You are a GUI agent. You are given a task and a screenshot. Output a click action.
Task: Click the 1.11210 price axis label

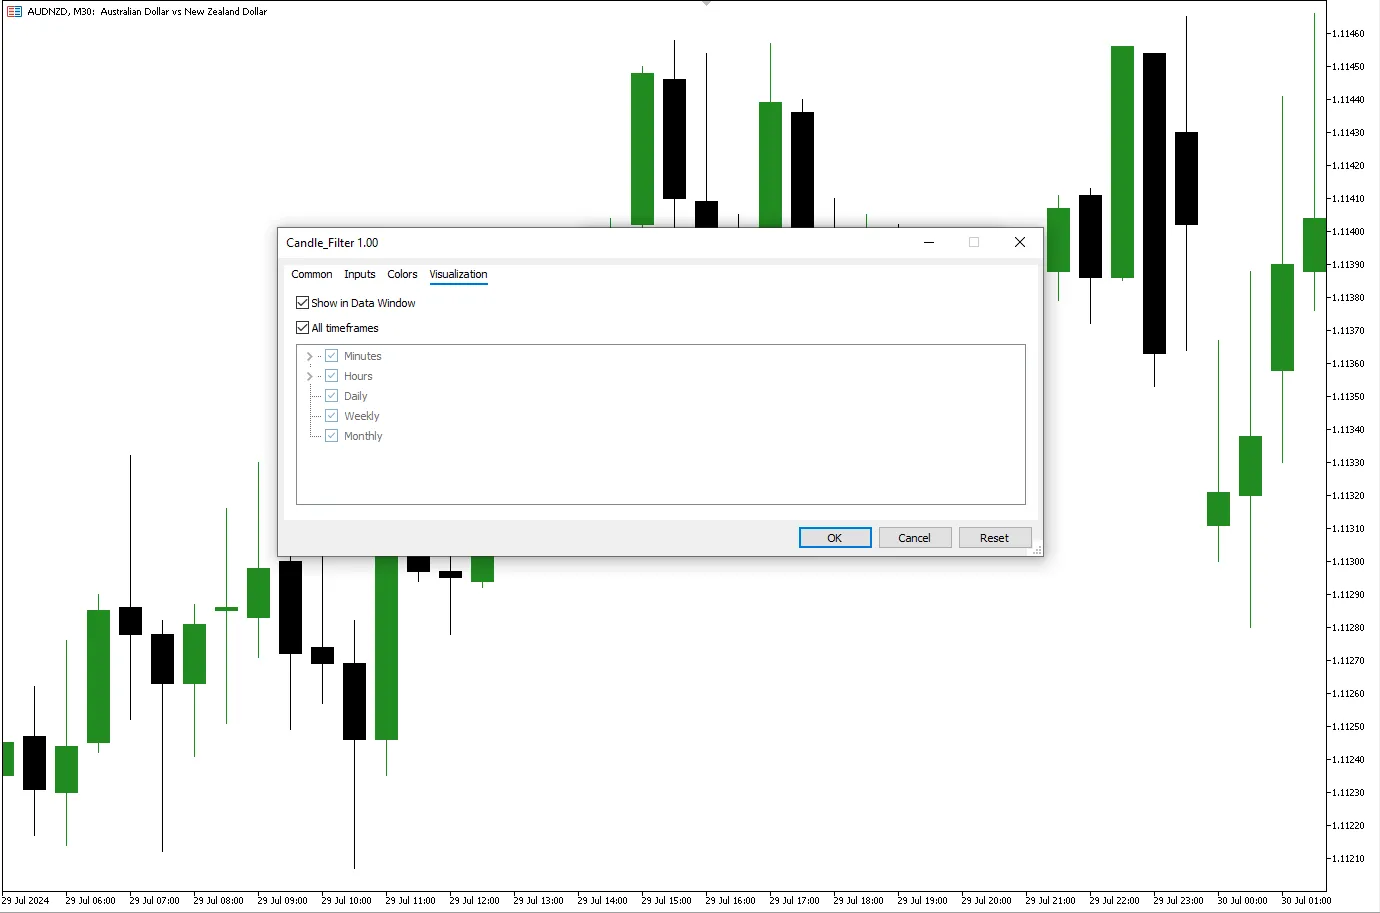pyautogui.click(x=1348, y=859)
